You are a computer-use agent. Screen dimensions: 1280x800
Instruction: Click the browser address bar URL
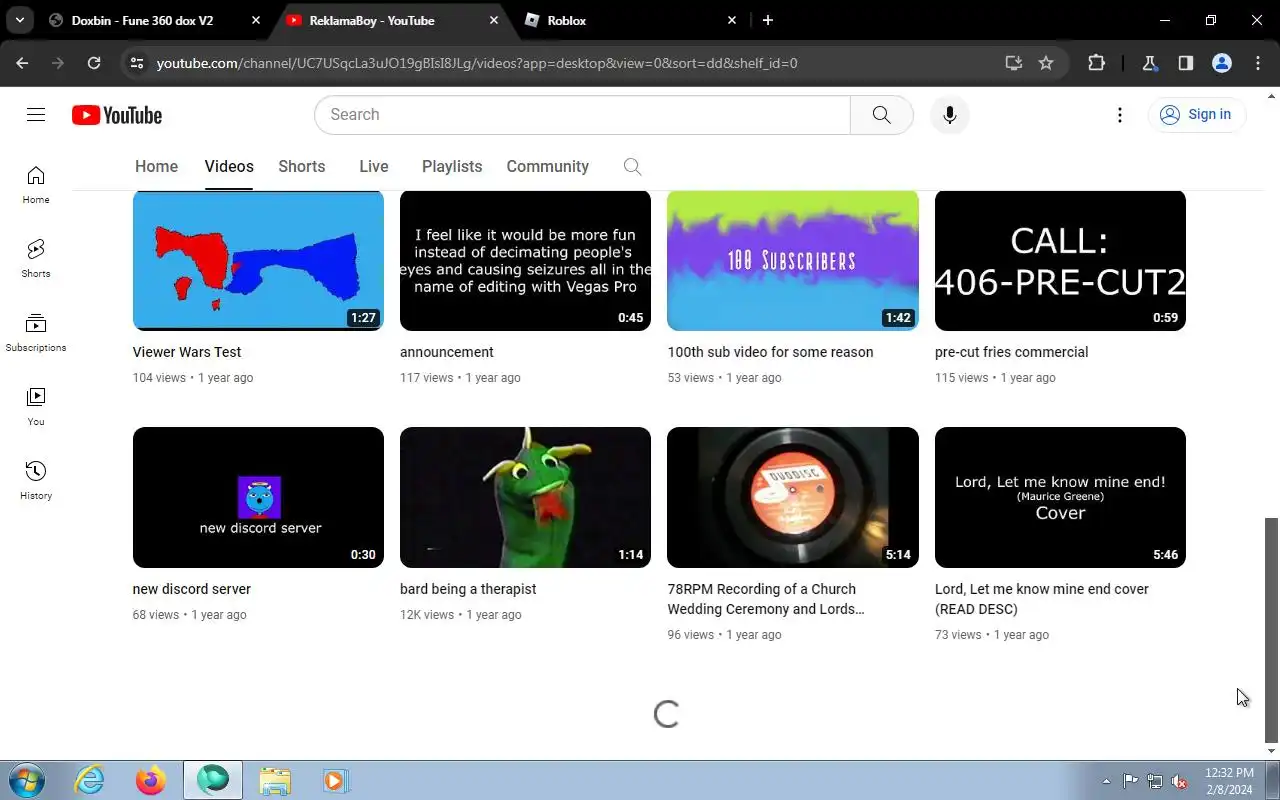tap(477, 63)
